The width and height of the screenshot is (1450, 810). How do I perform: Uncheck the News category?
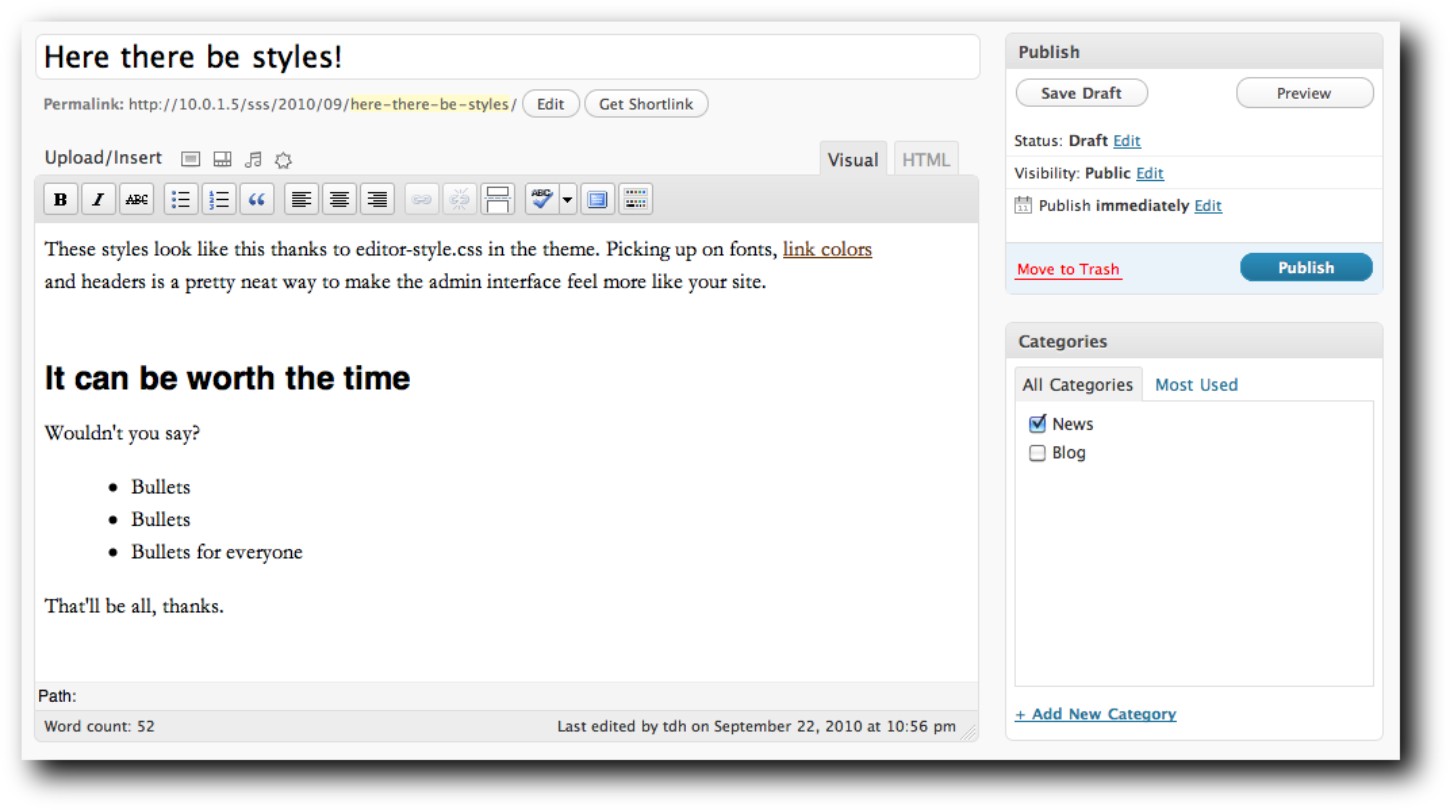click(1037, 424)
